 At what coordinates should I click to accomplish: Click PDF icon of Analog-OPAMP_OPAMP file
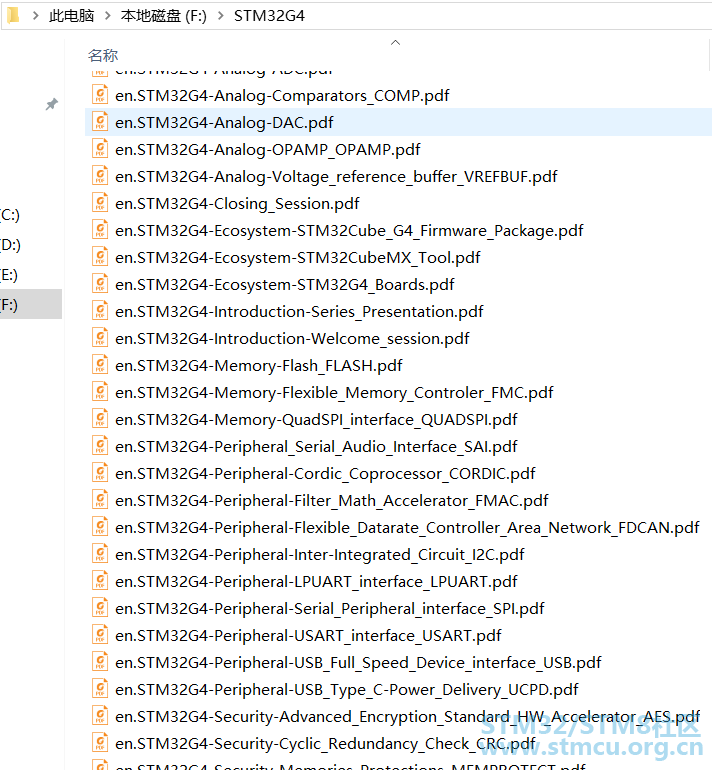tap(100, 148)
